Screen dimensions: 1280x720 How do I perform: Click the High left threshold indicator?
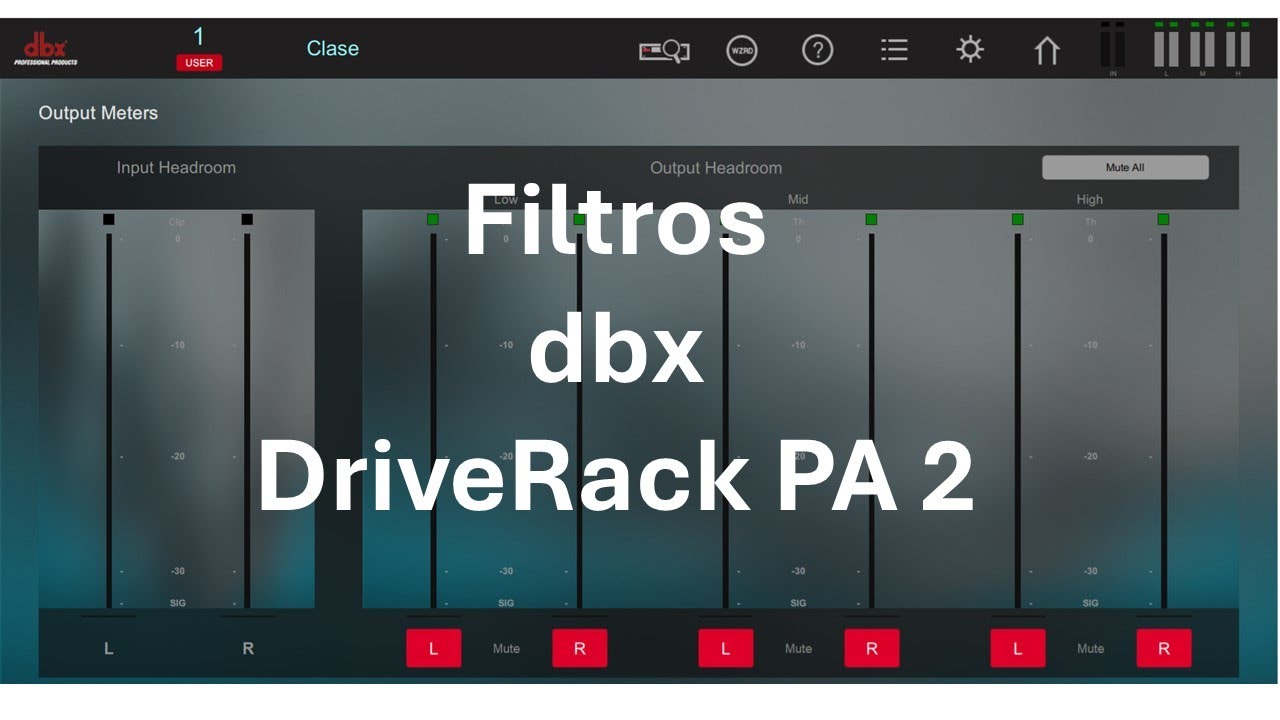click(1017, 219)
